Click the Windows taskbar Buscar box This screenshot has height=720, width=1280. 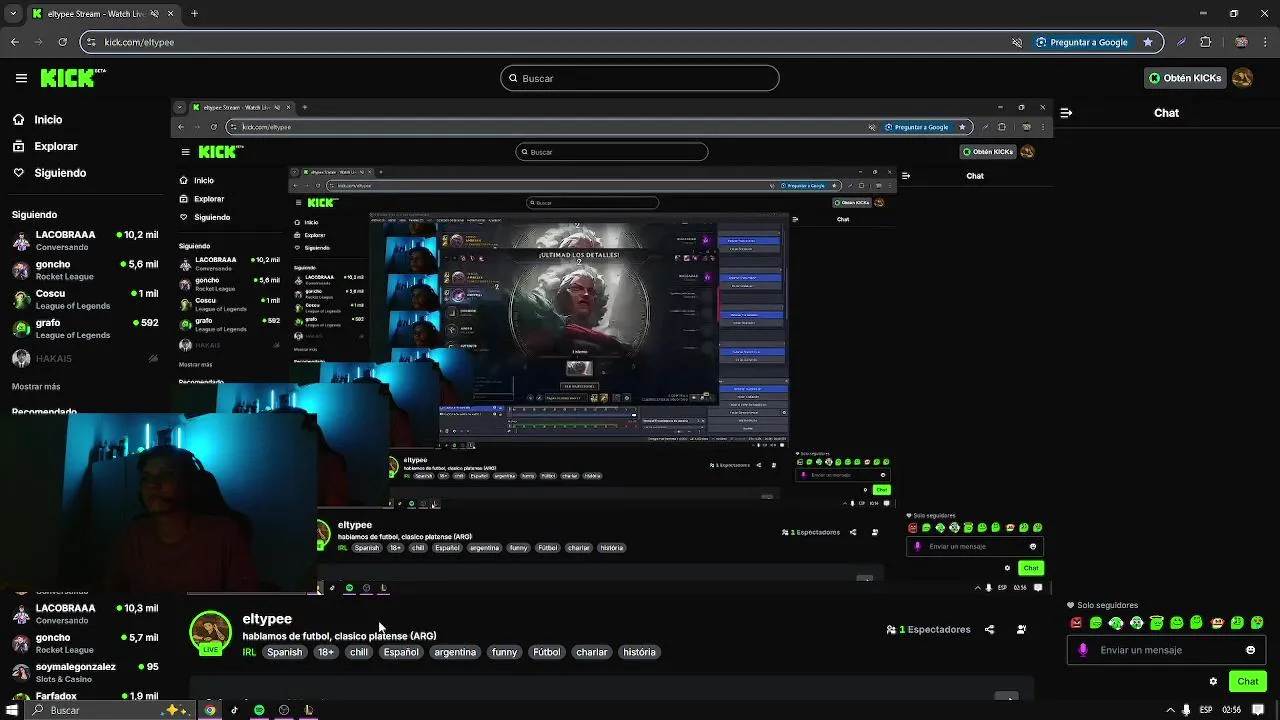tap(110, 710)
